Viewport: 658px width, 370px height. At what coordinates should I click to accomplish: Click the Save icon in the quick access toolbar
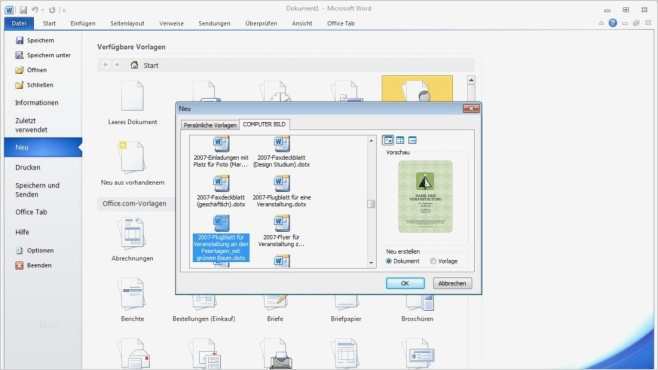24,10
